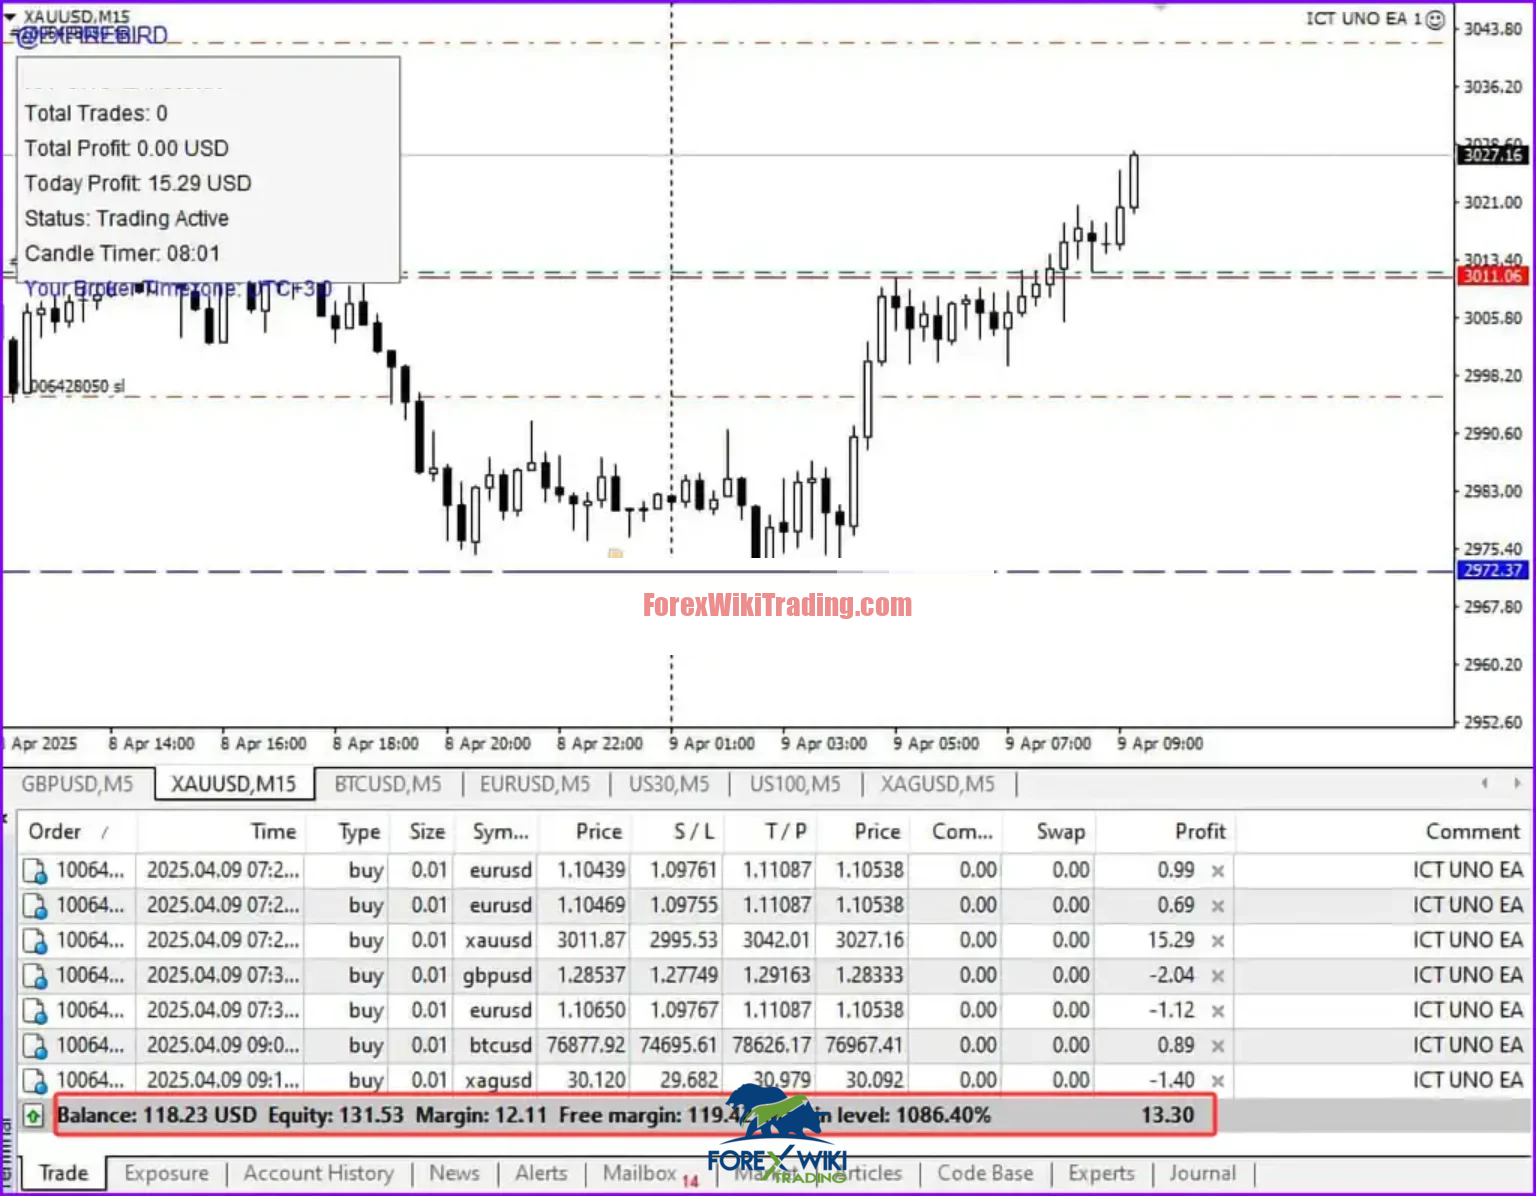The width and height of the screenshot is (1536, 1196).
Task: Click the 'Today Profit: 15.29 USD' line
Action: pos(138,184)
